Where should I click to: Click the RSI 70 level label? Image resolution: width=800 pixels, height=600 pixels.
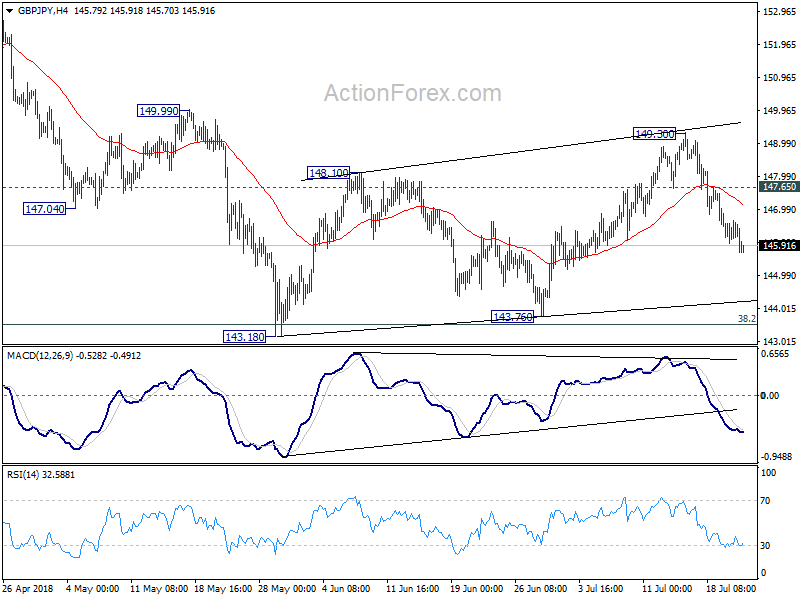(x=765, y=501)
